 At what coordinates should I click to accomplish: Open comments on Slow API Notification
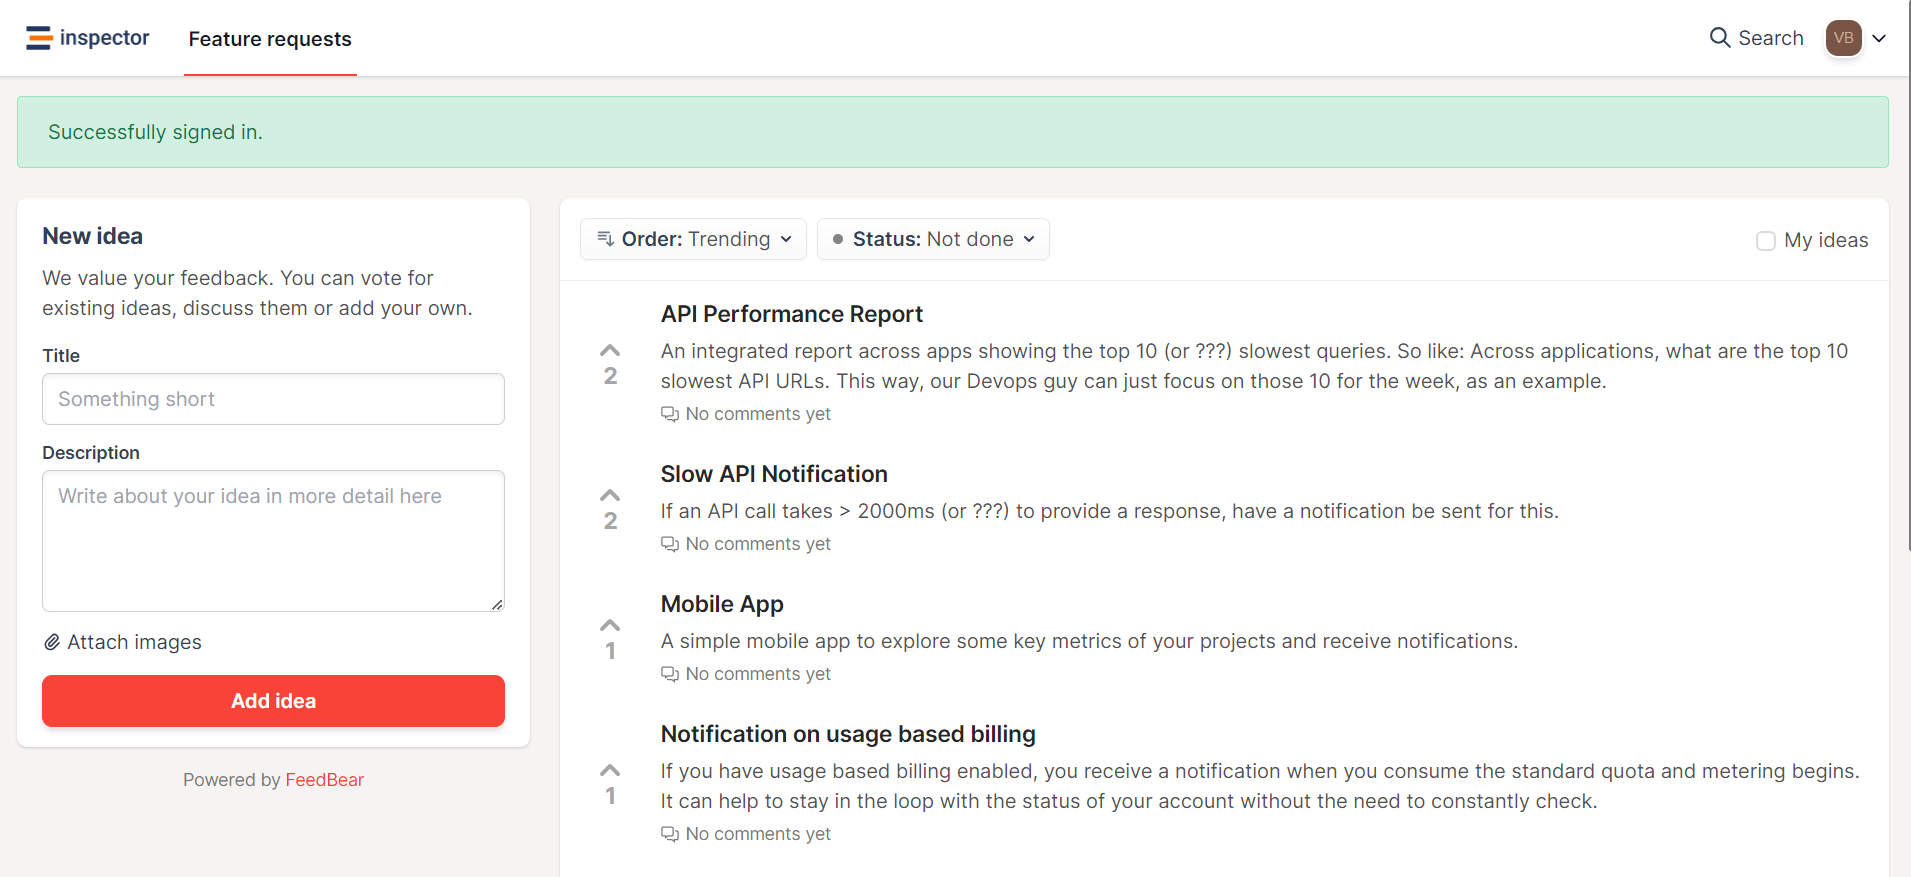[745, 543]
